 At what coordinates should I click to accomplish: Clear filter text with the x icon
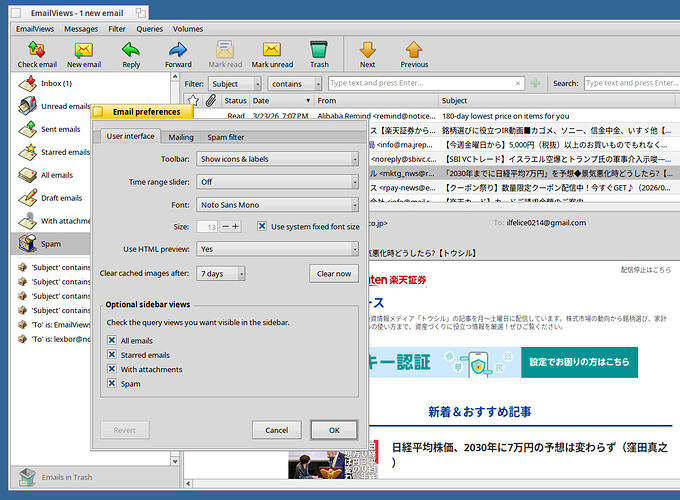click(517, 83)
